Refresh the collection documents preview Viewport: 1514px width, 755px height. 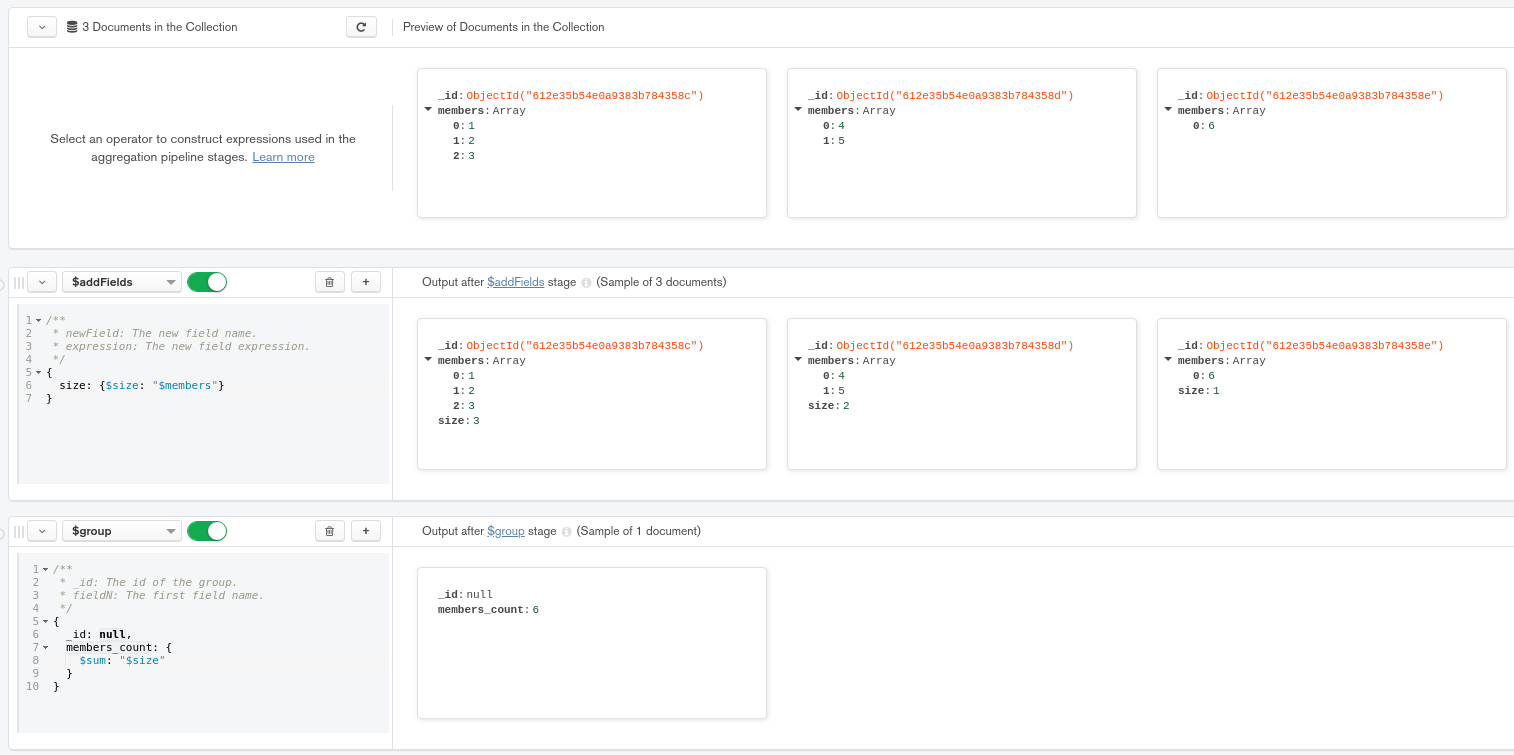361,27
